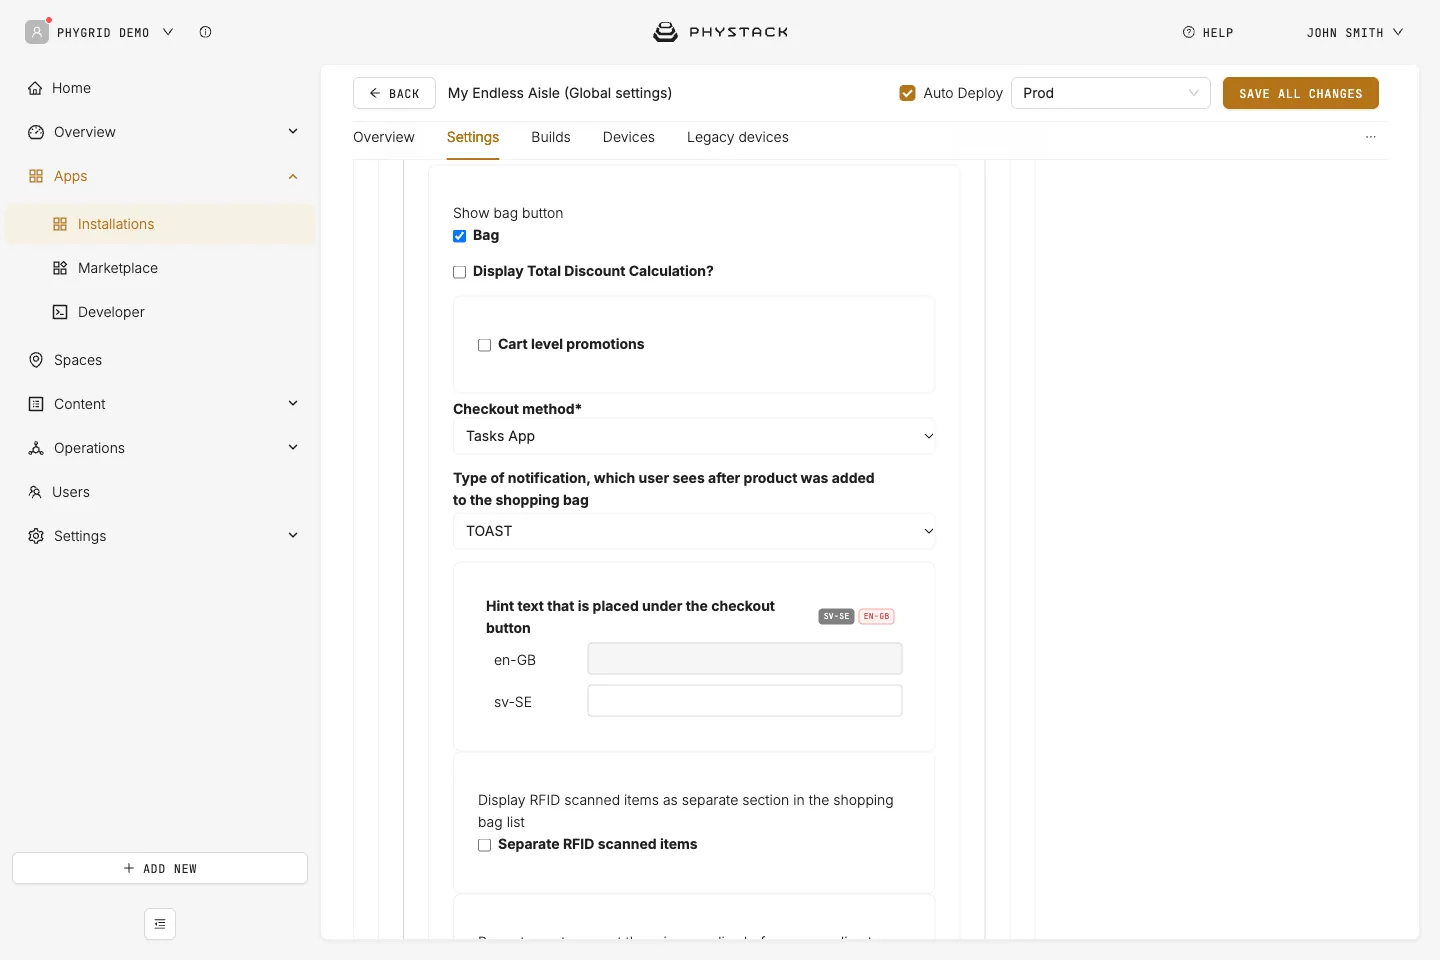1440x960 pixels.
Task: Open the John Smith account menu
Action: click(1355, 32)
